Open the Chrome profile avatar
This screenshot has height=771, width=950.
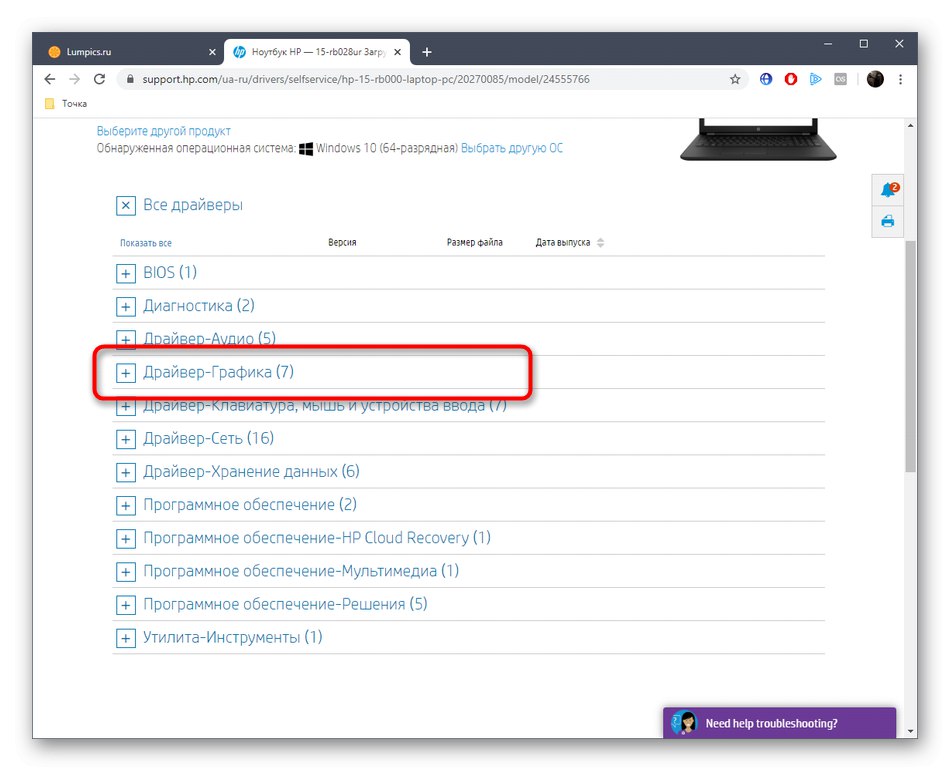875,79
